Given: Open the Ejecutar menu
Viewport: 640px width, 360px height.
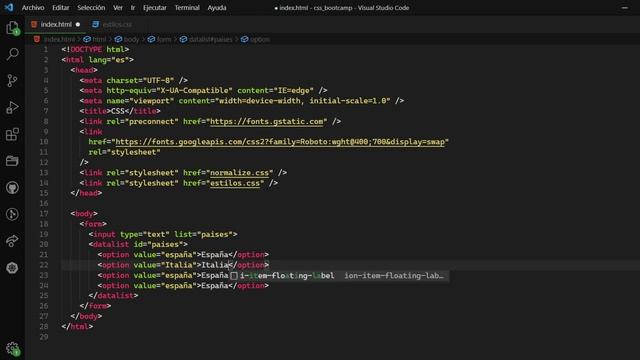Looking at the screenshot, I should tap(155, 8).
